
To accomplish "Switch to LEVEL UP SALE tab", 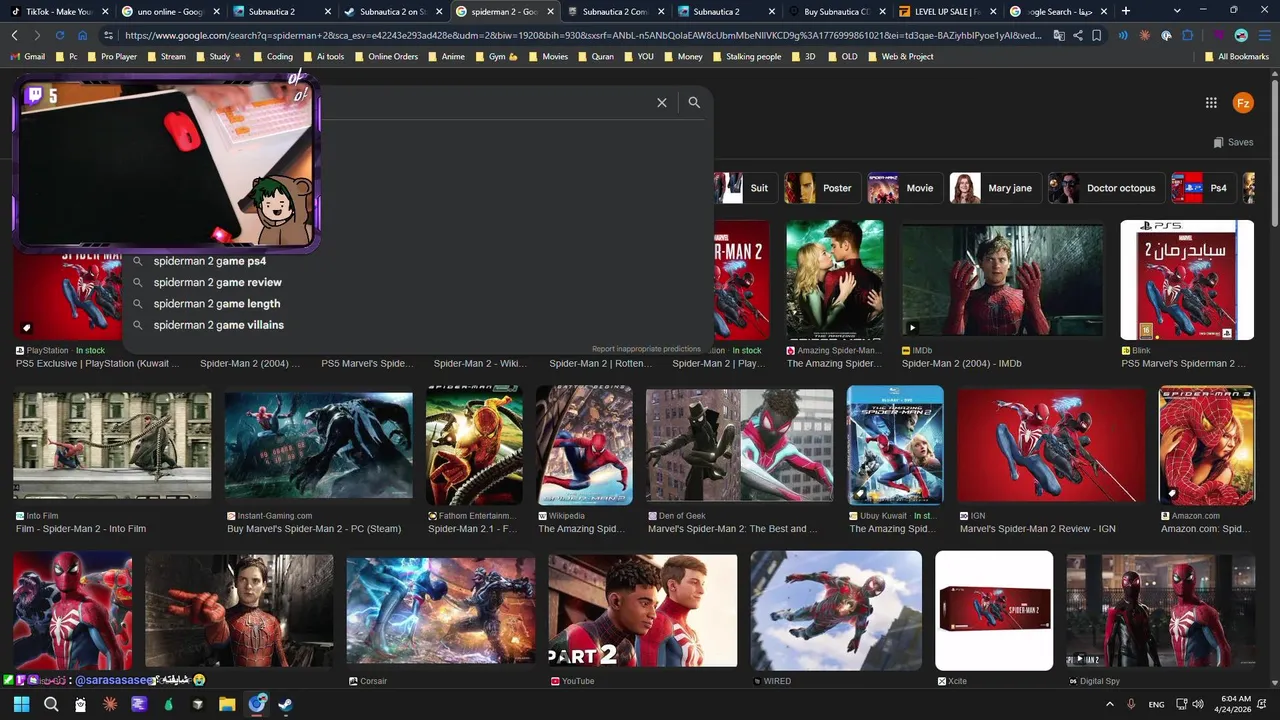I will 946,11.
